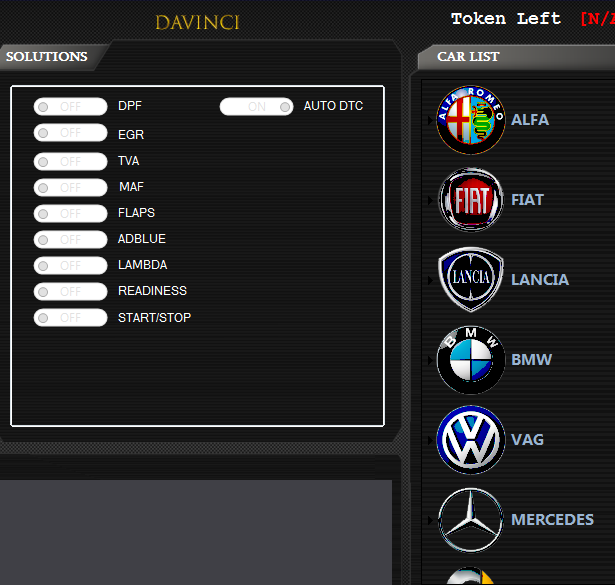
Task: Click the AUTO DTC label text
Action: (333, 106)
